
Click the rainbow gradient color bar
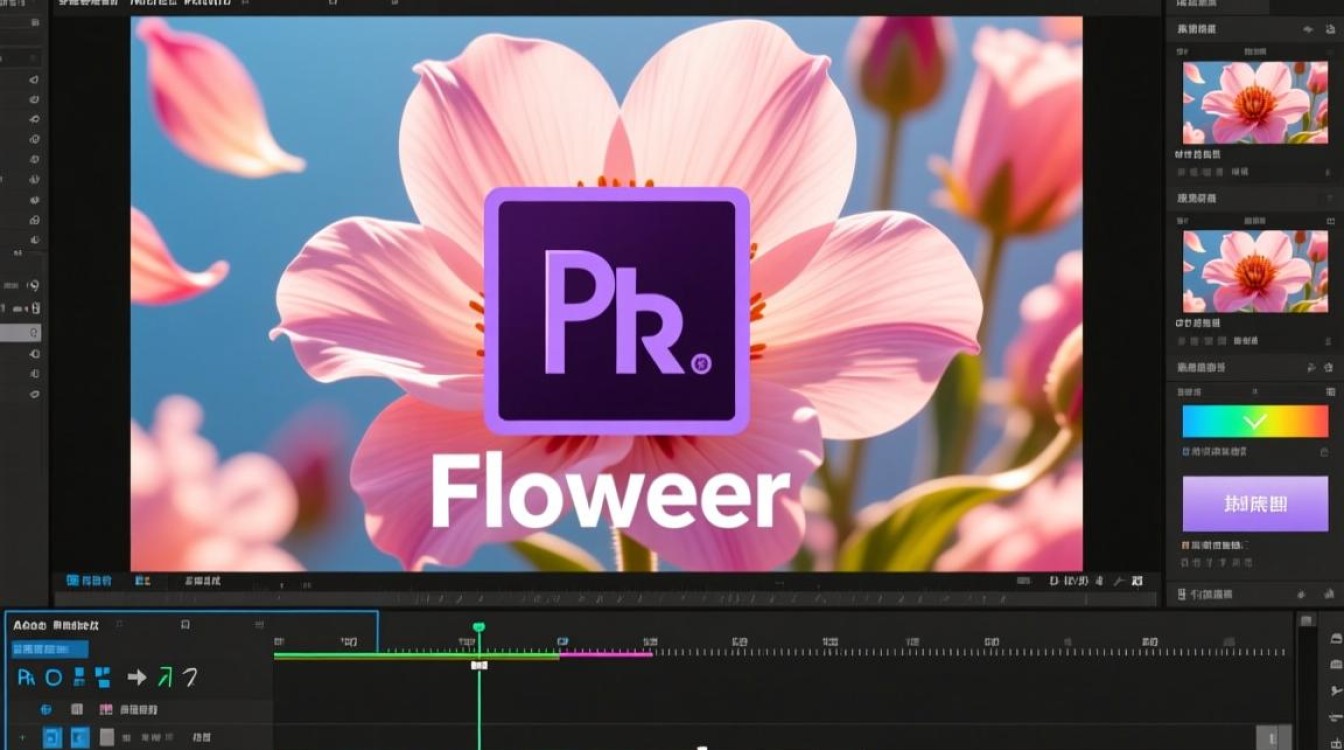[x=1255, y=421]
